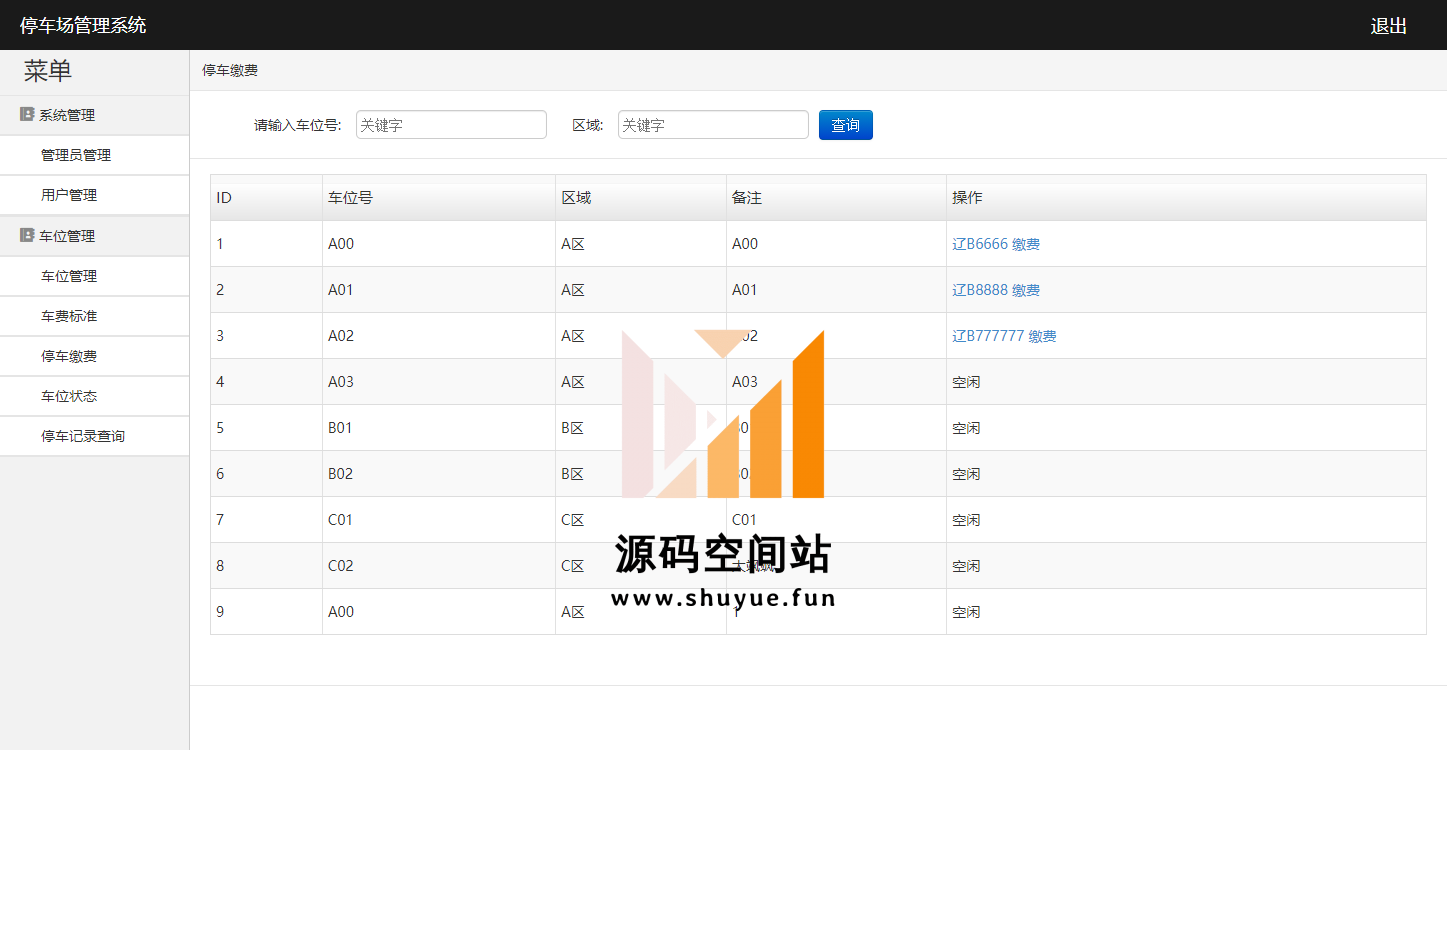Viewport: 1447px width, 943px height.
Task: Select 停车缴费 in the sidebar
Action: point(69,356)
